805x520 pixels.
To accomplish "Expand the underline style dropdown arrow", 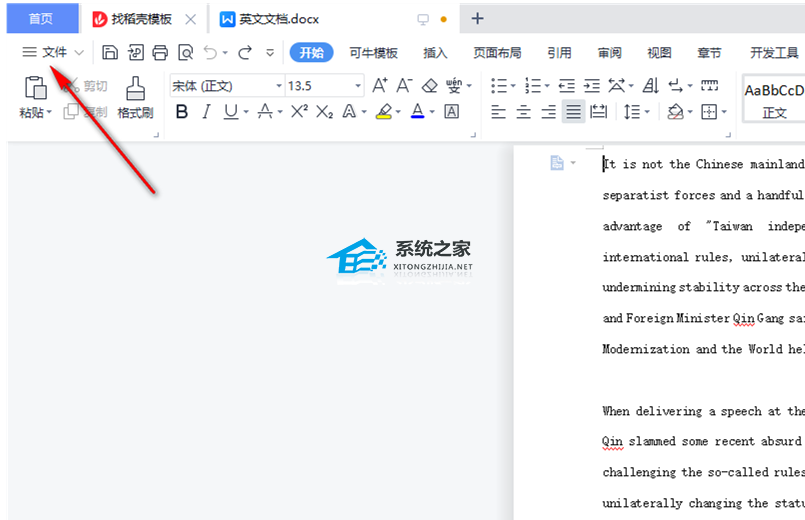I will point(246,111).
